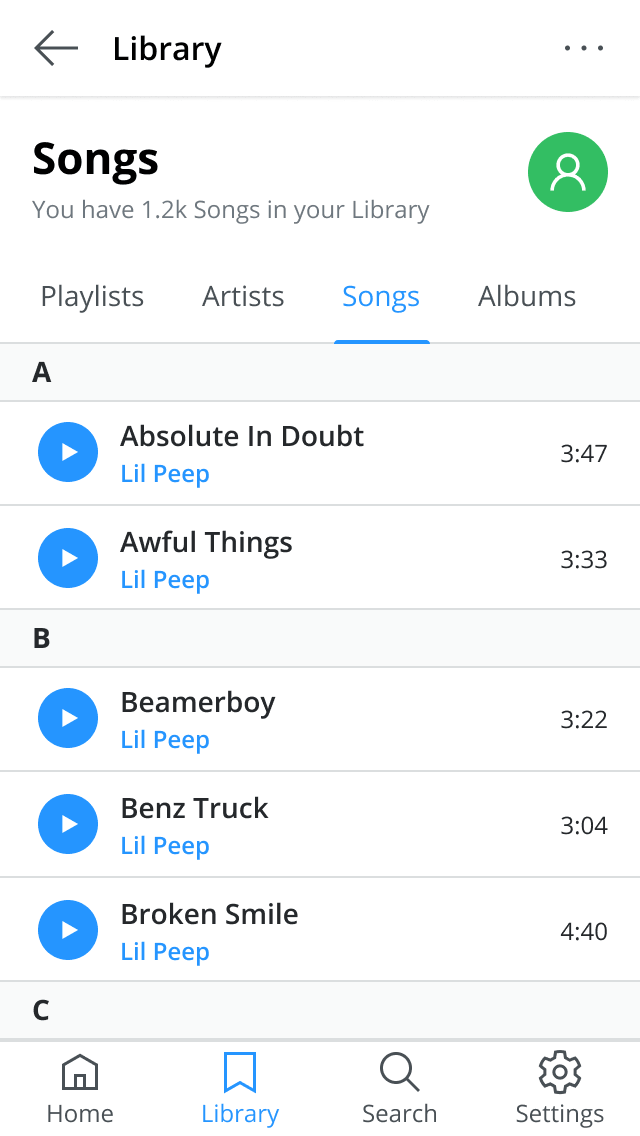This screenshot has height=1136, width=640.
Task: Open Settings gear in bottom bar
Action: [559, 1090]
